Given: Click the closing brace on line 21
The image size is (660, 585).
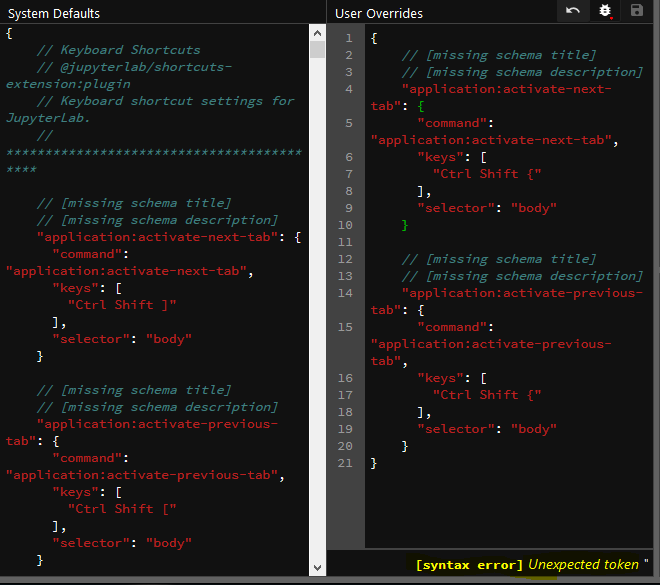Looking at the screenshot, I should coord(373,463).
